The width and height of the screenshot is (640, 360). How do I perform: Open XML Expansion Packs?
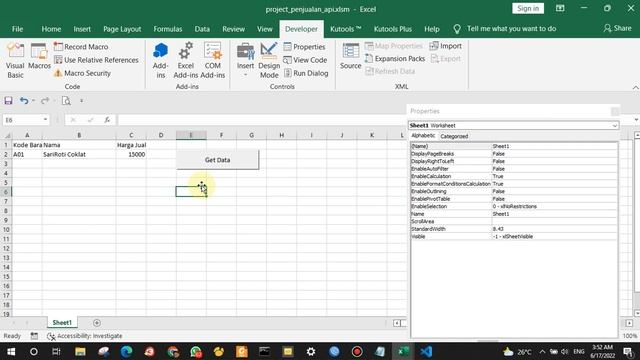point(395,58)
